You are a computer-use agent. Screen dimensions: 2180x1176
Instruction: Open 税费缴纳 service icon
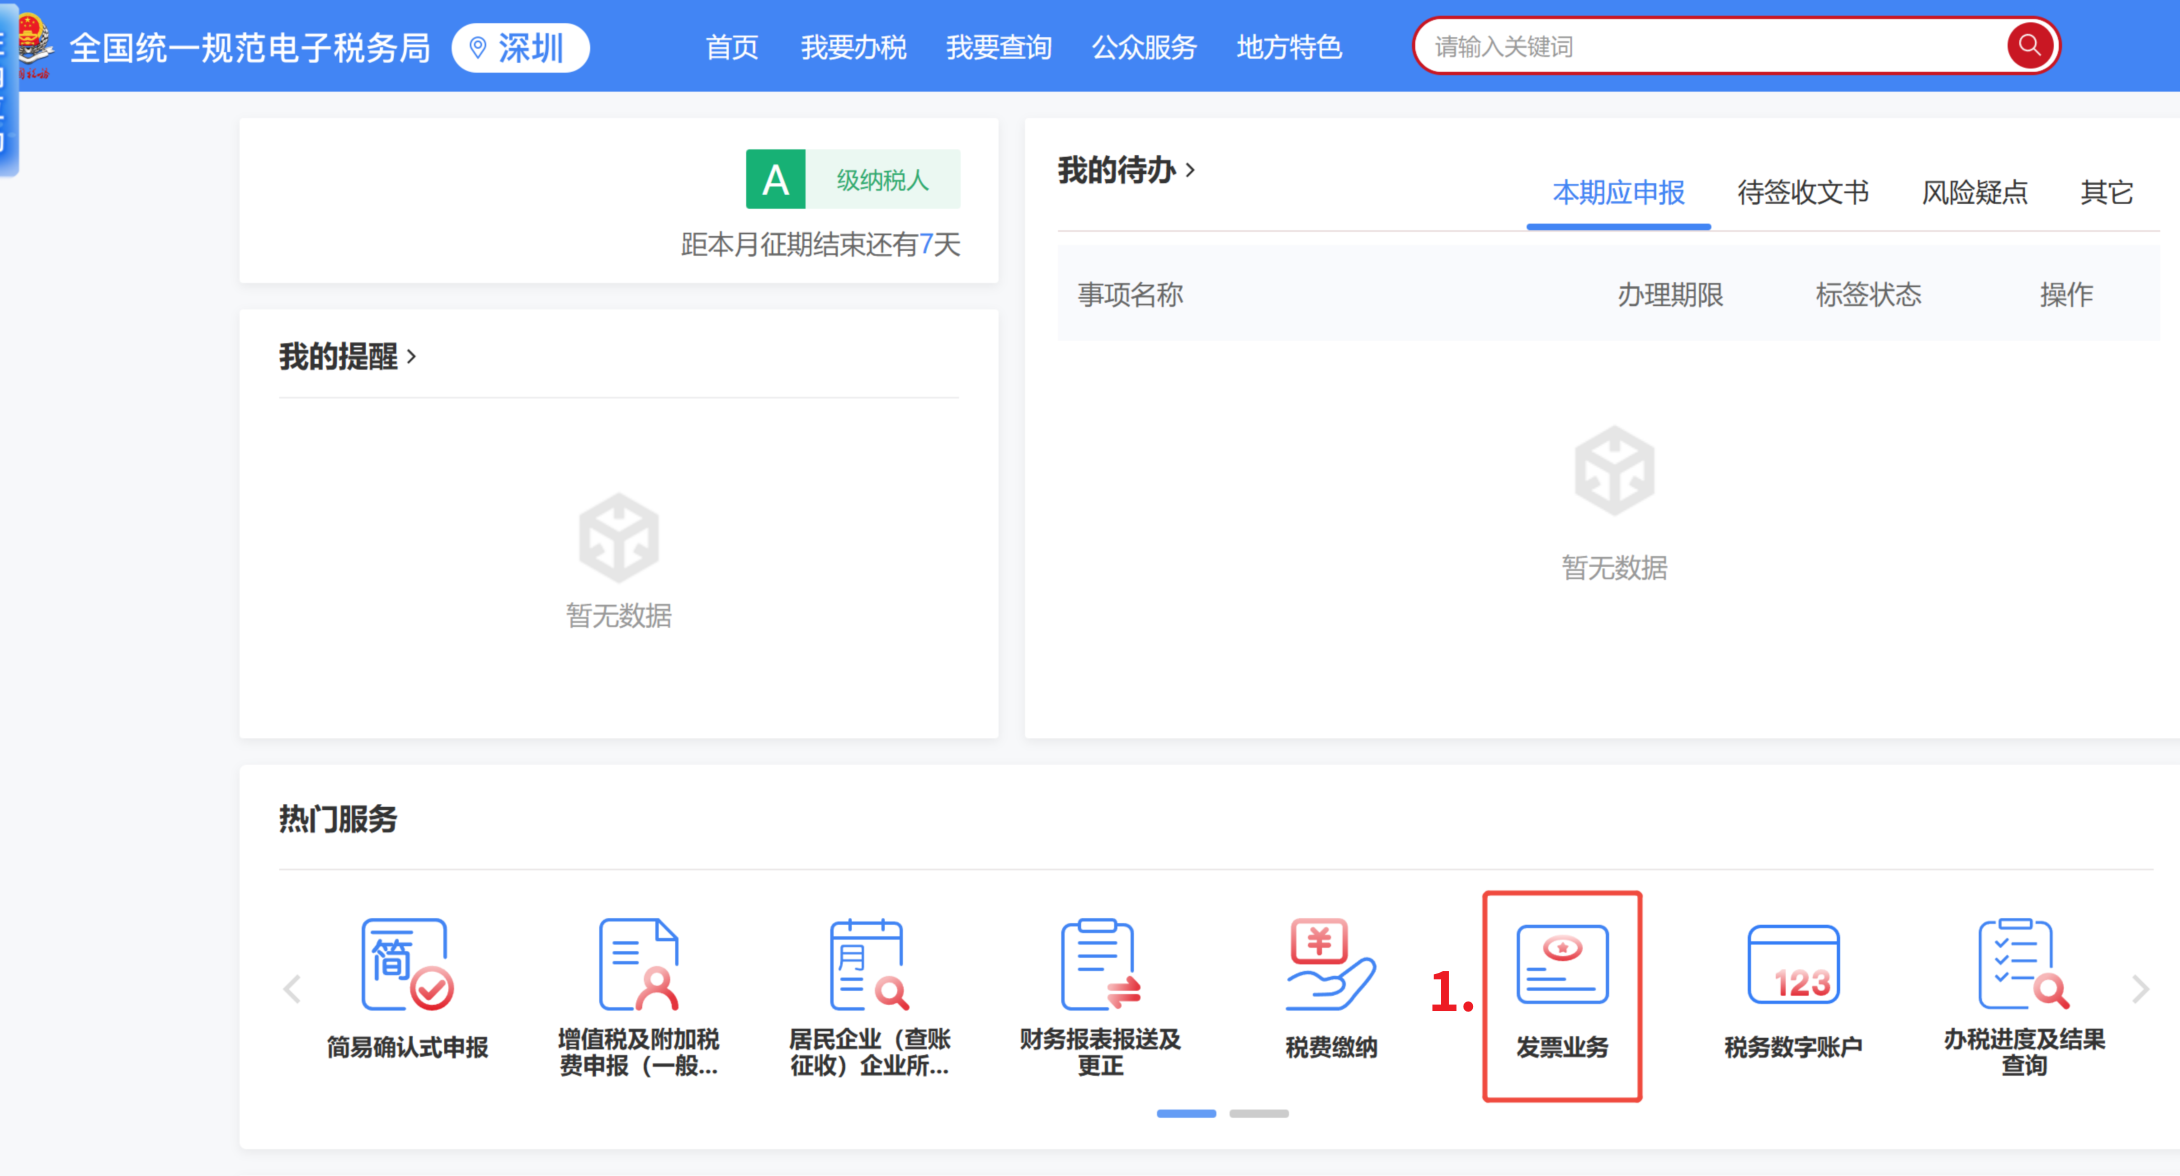click(x=1330, y=966)
